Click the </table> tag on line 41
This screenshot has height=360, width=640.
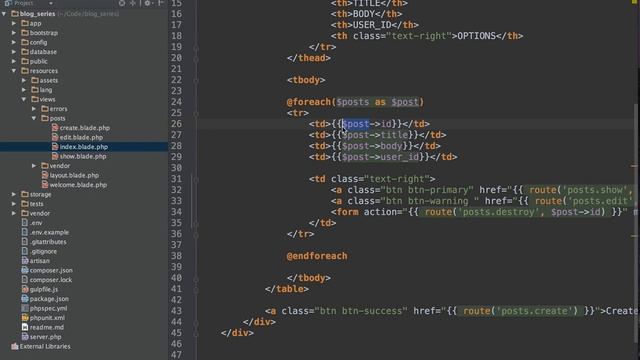coord(287,289)
